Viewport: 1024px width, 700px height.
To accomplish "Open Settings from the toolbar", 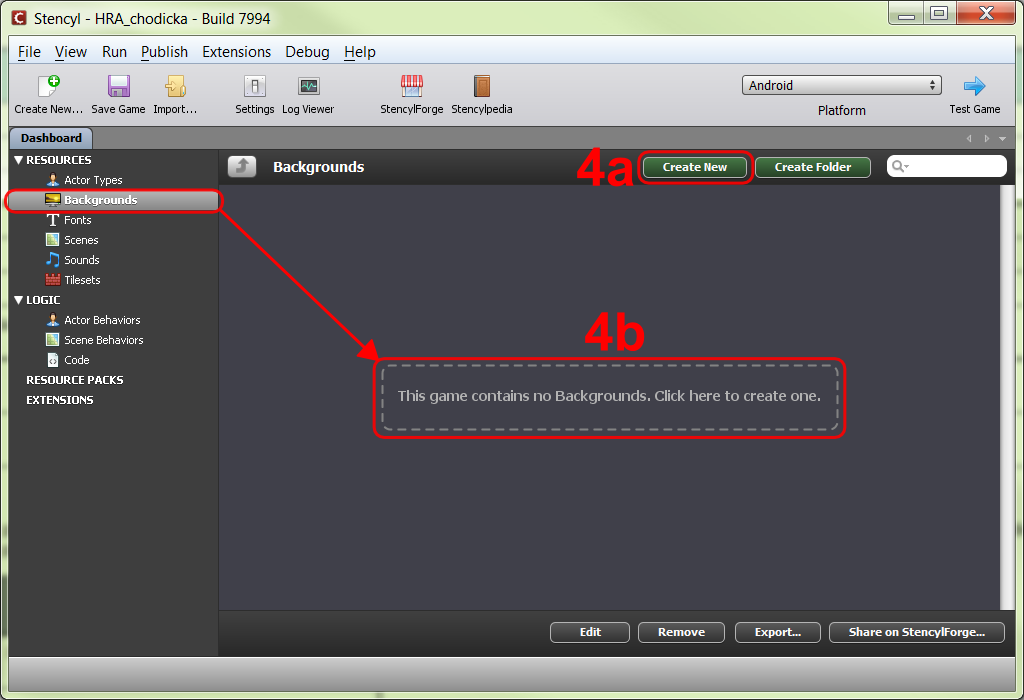I will 255,86.
